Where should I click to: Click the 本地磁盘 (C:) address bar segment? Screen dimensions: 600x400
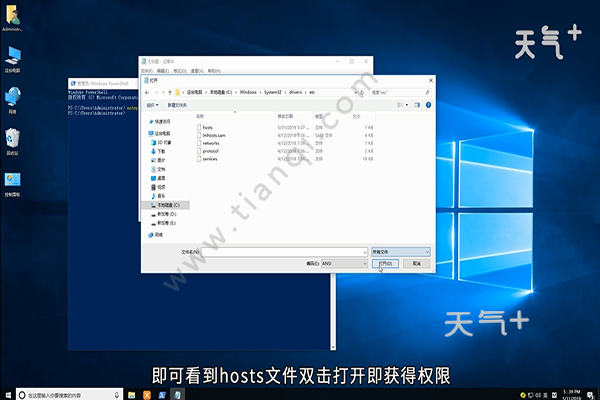pos(221,92)
